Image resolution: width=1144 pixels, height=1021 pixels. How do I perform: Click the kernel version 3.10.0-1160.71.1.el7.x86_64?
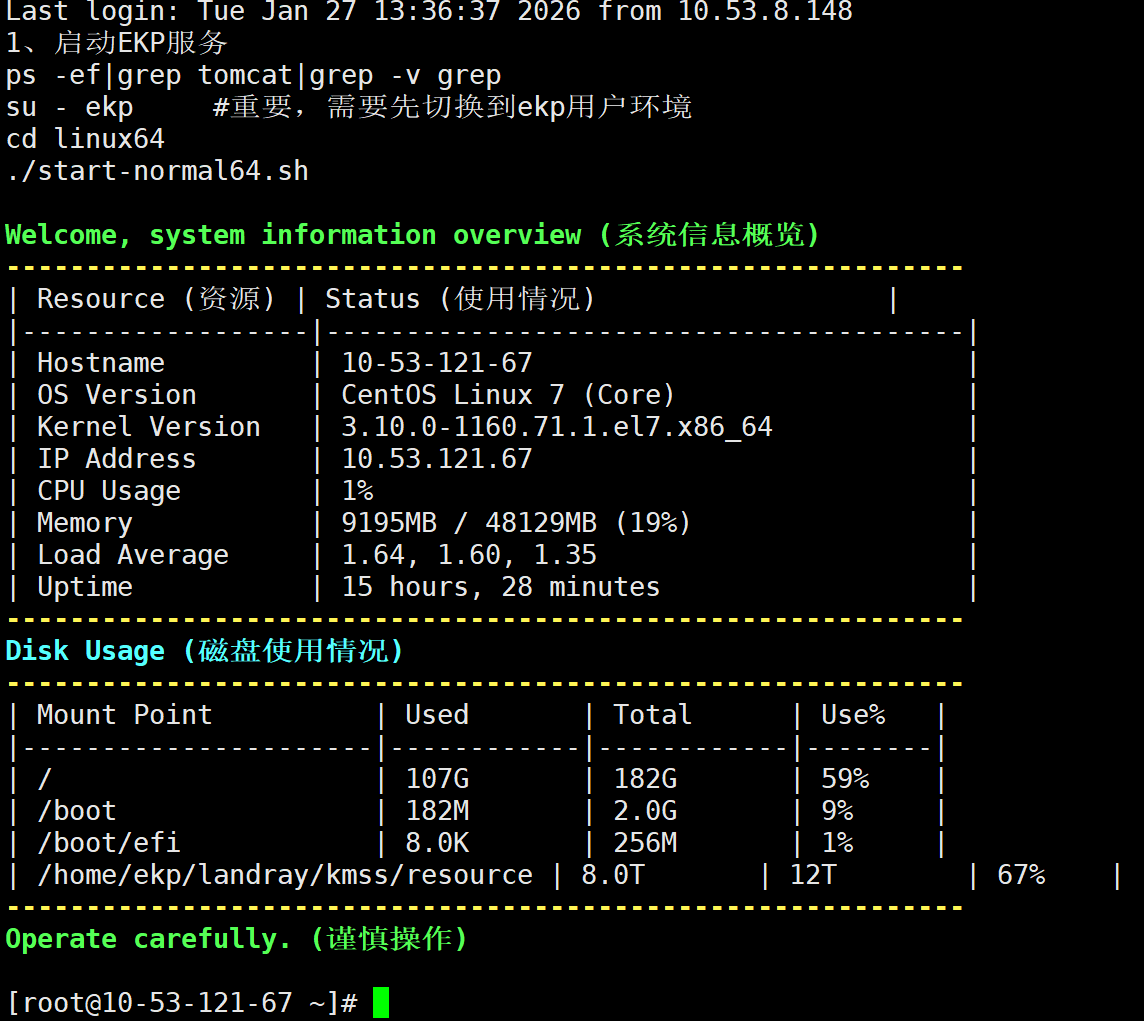pos(557,427)
